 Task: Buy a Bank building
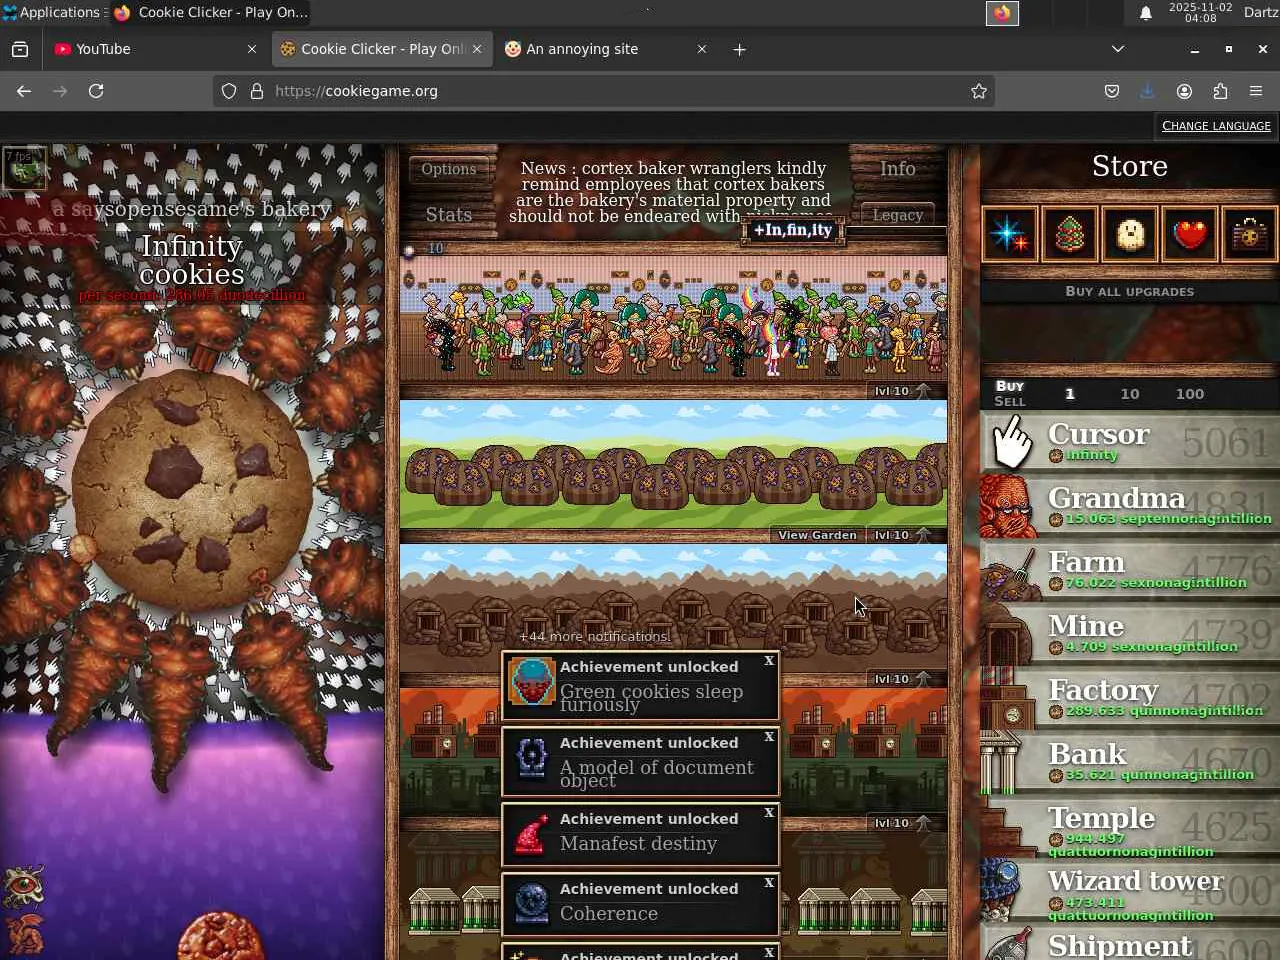point(1130,763)
